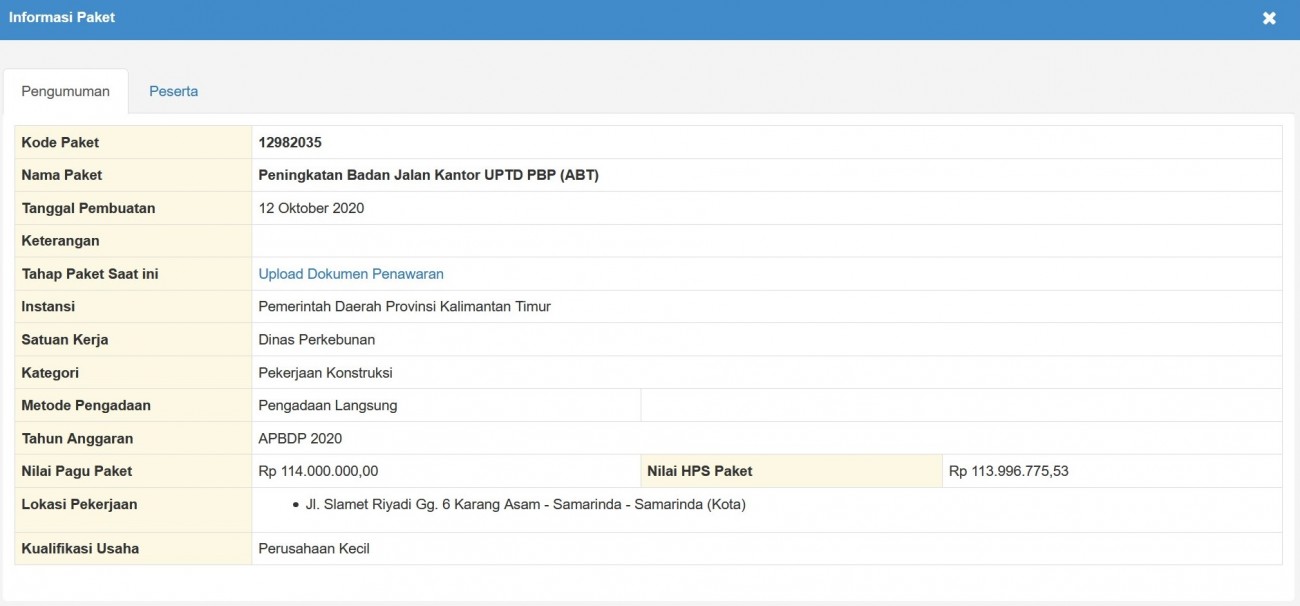Click the Nilai Pagu Paket amount
1300x606 pixels.
[x=318, y=471]
